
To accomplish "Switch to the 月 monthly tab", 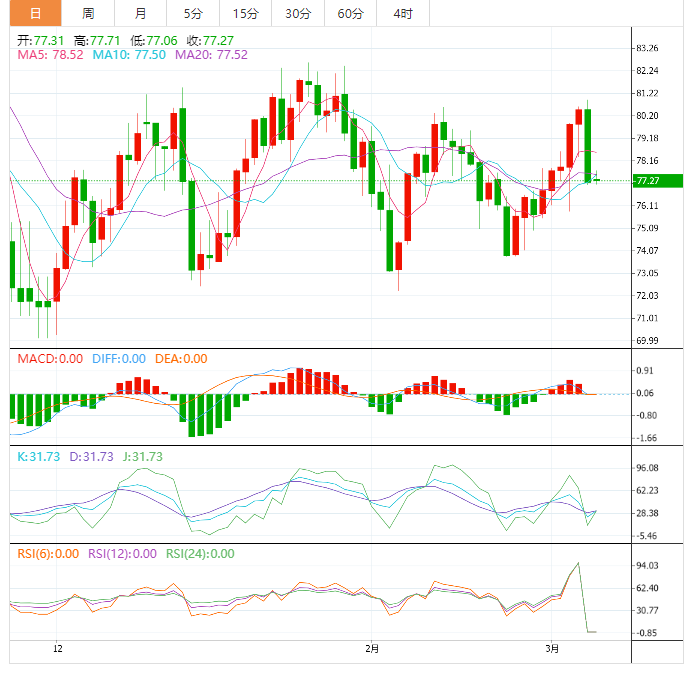I will tap(140, 13).
